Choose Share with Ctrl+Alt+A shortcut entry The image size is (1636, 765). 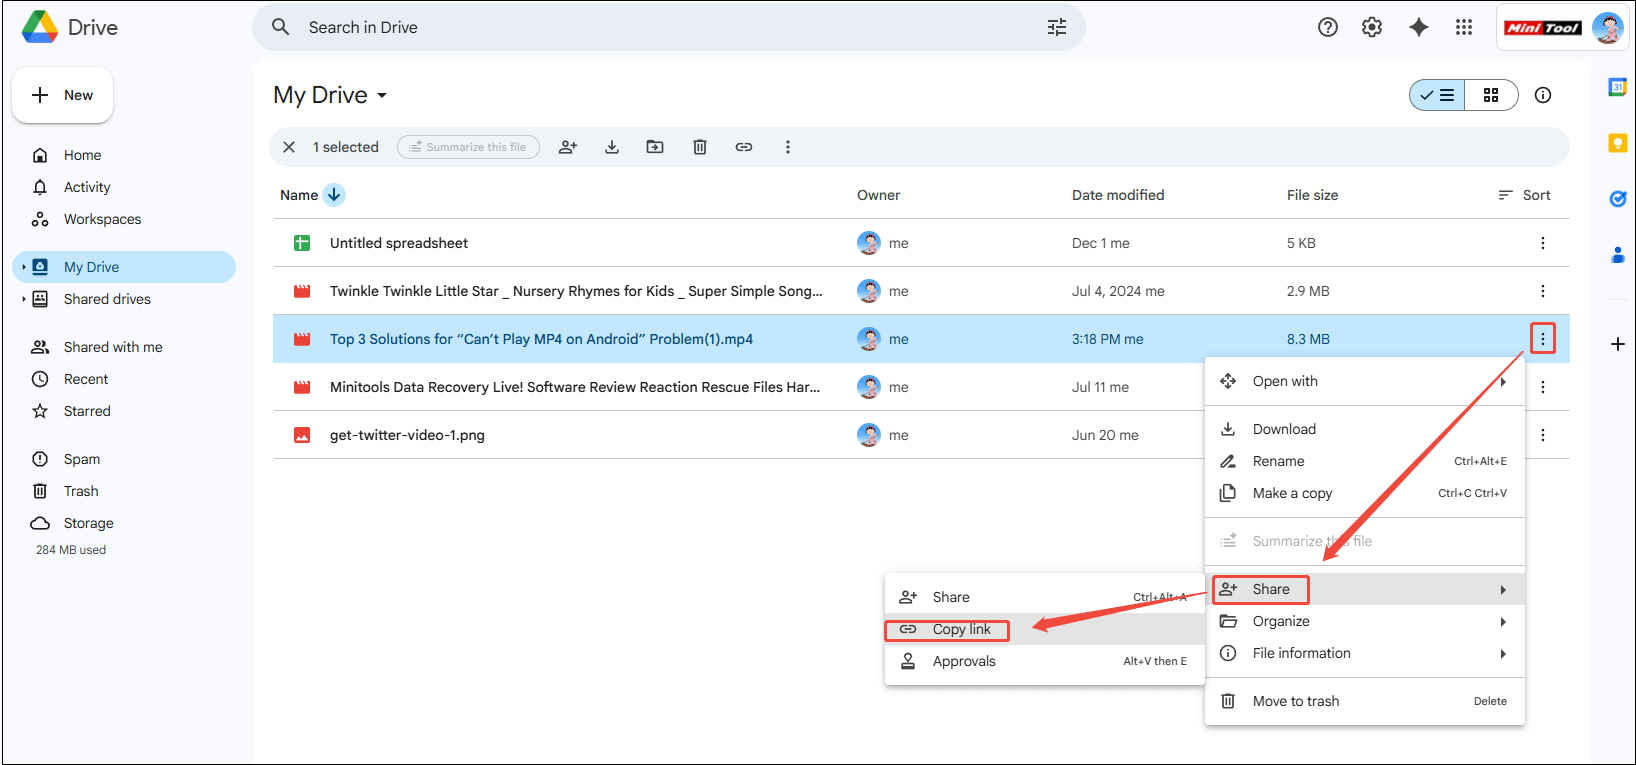(x=1045, y=597)
